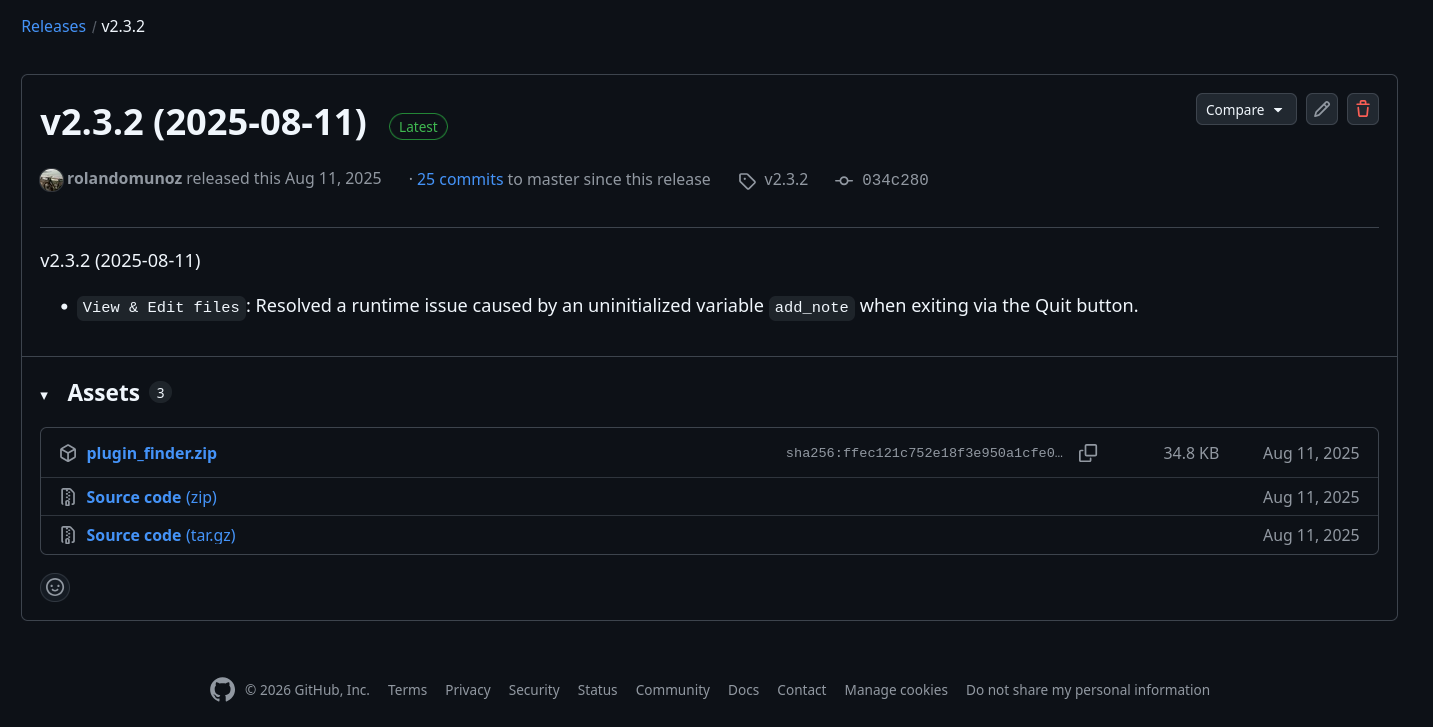Open the Compare dropdown
This screenshot has height=727, width=1433.
click(1246, 109)
